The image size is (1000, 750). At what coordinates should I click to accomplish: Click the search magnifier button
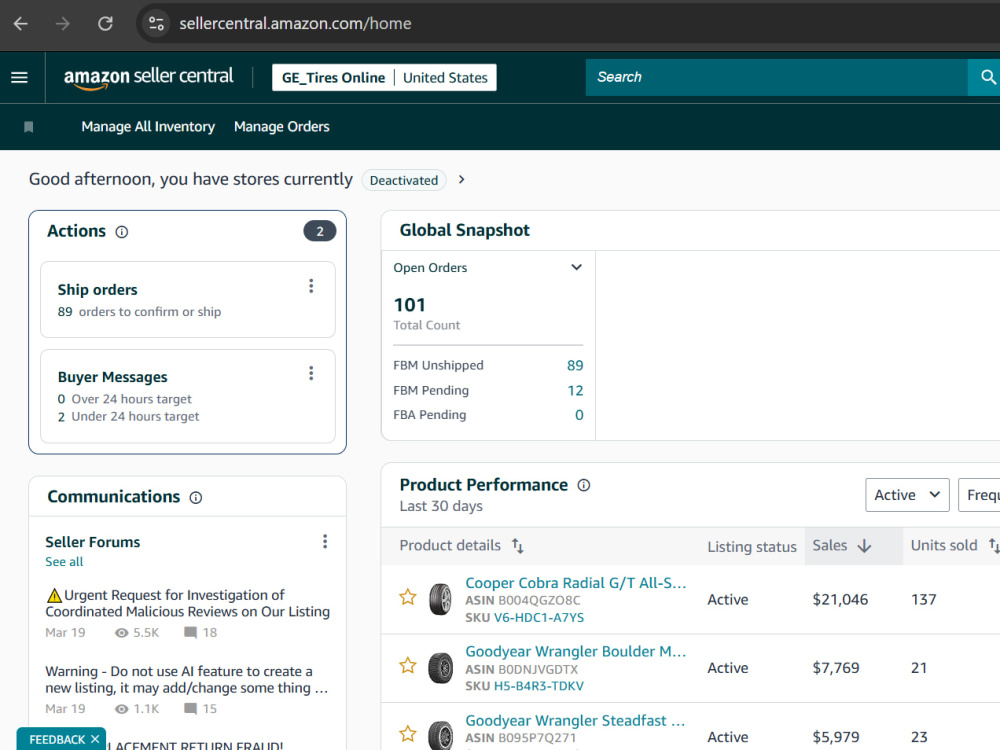click(987, 77)
